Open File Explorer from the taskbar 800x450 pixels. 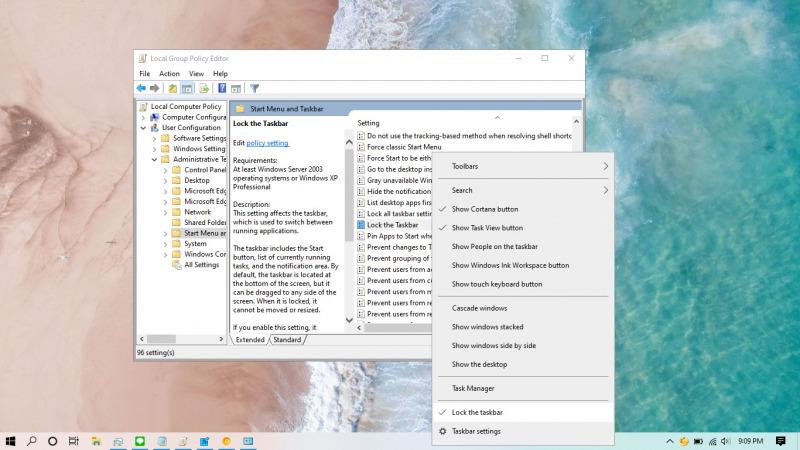click(x=96, y=441)
